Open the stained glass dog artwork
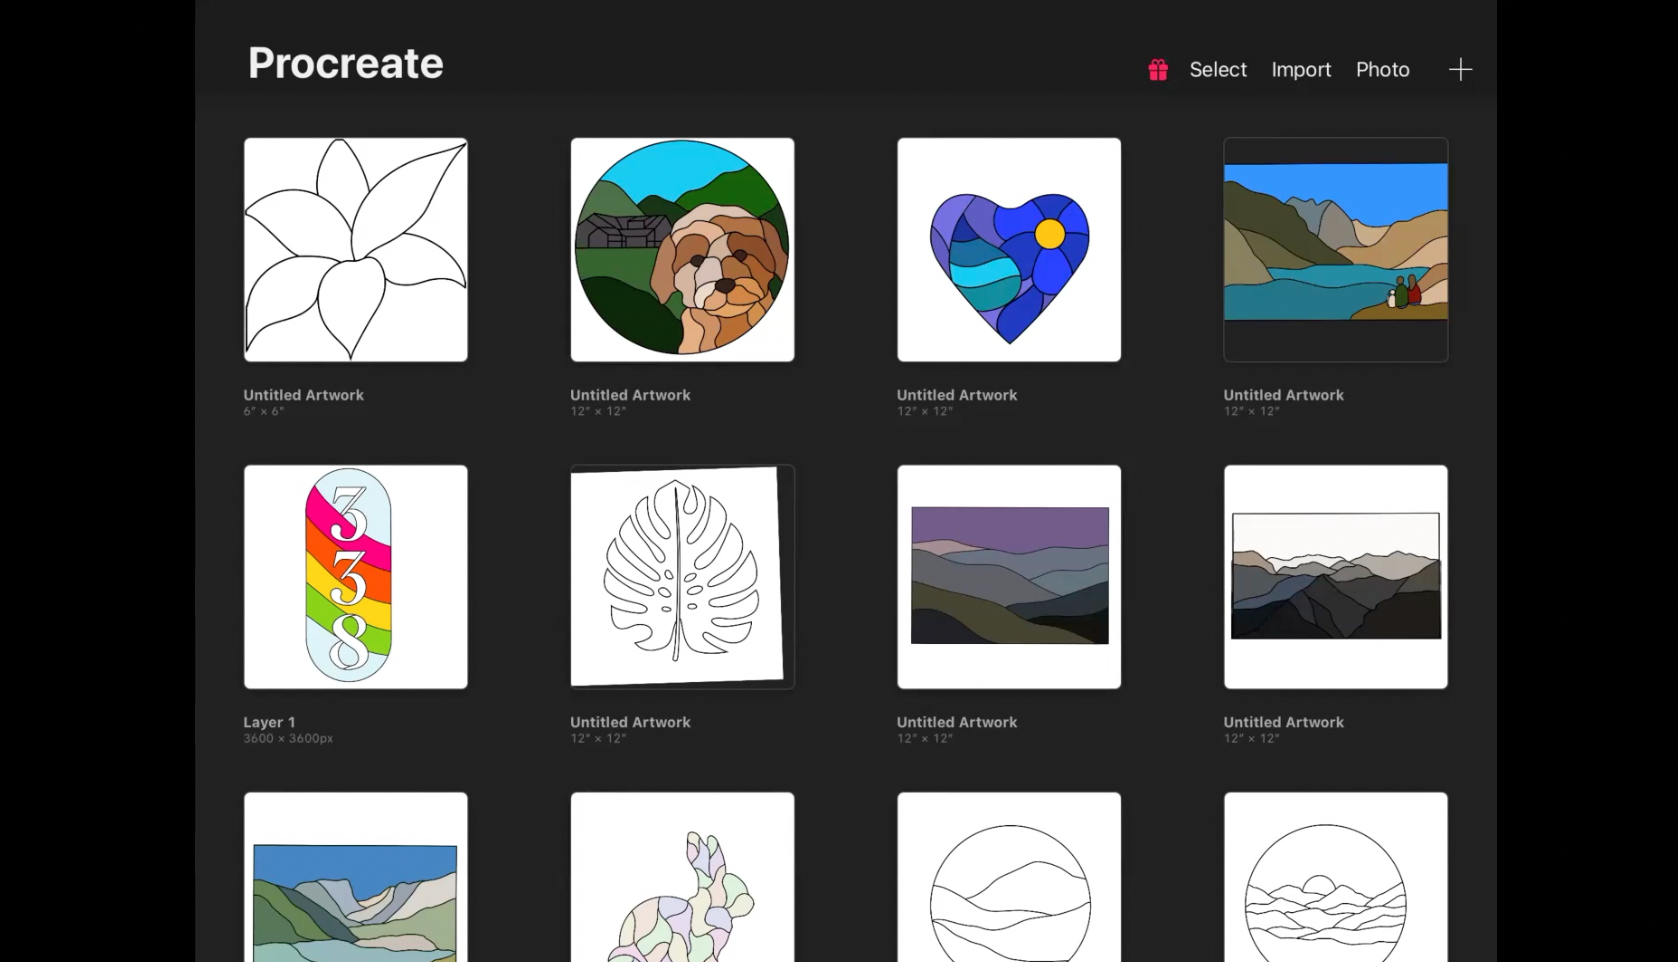1678x962 pixels. click(682, 250)
